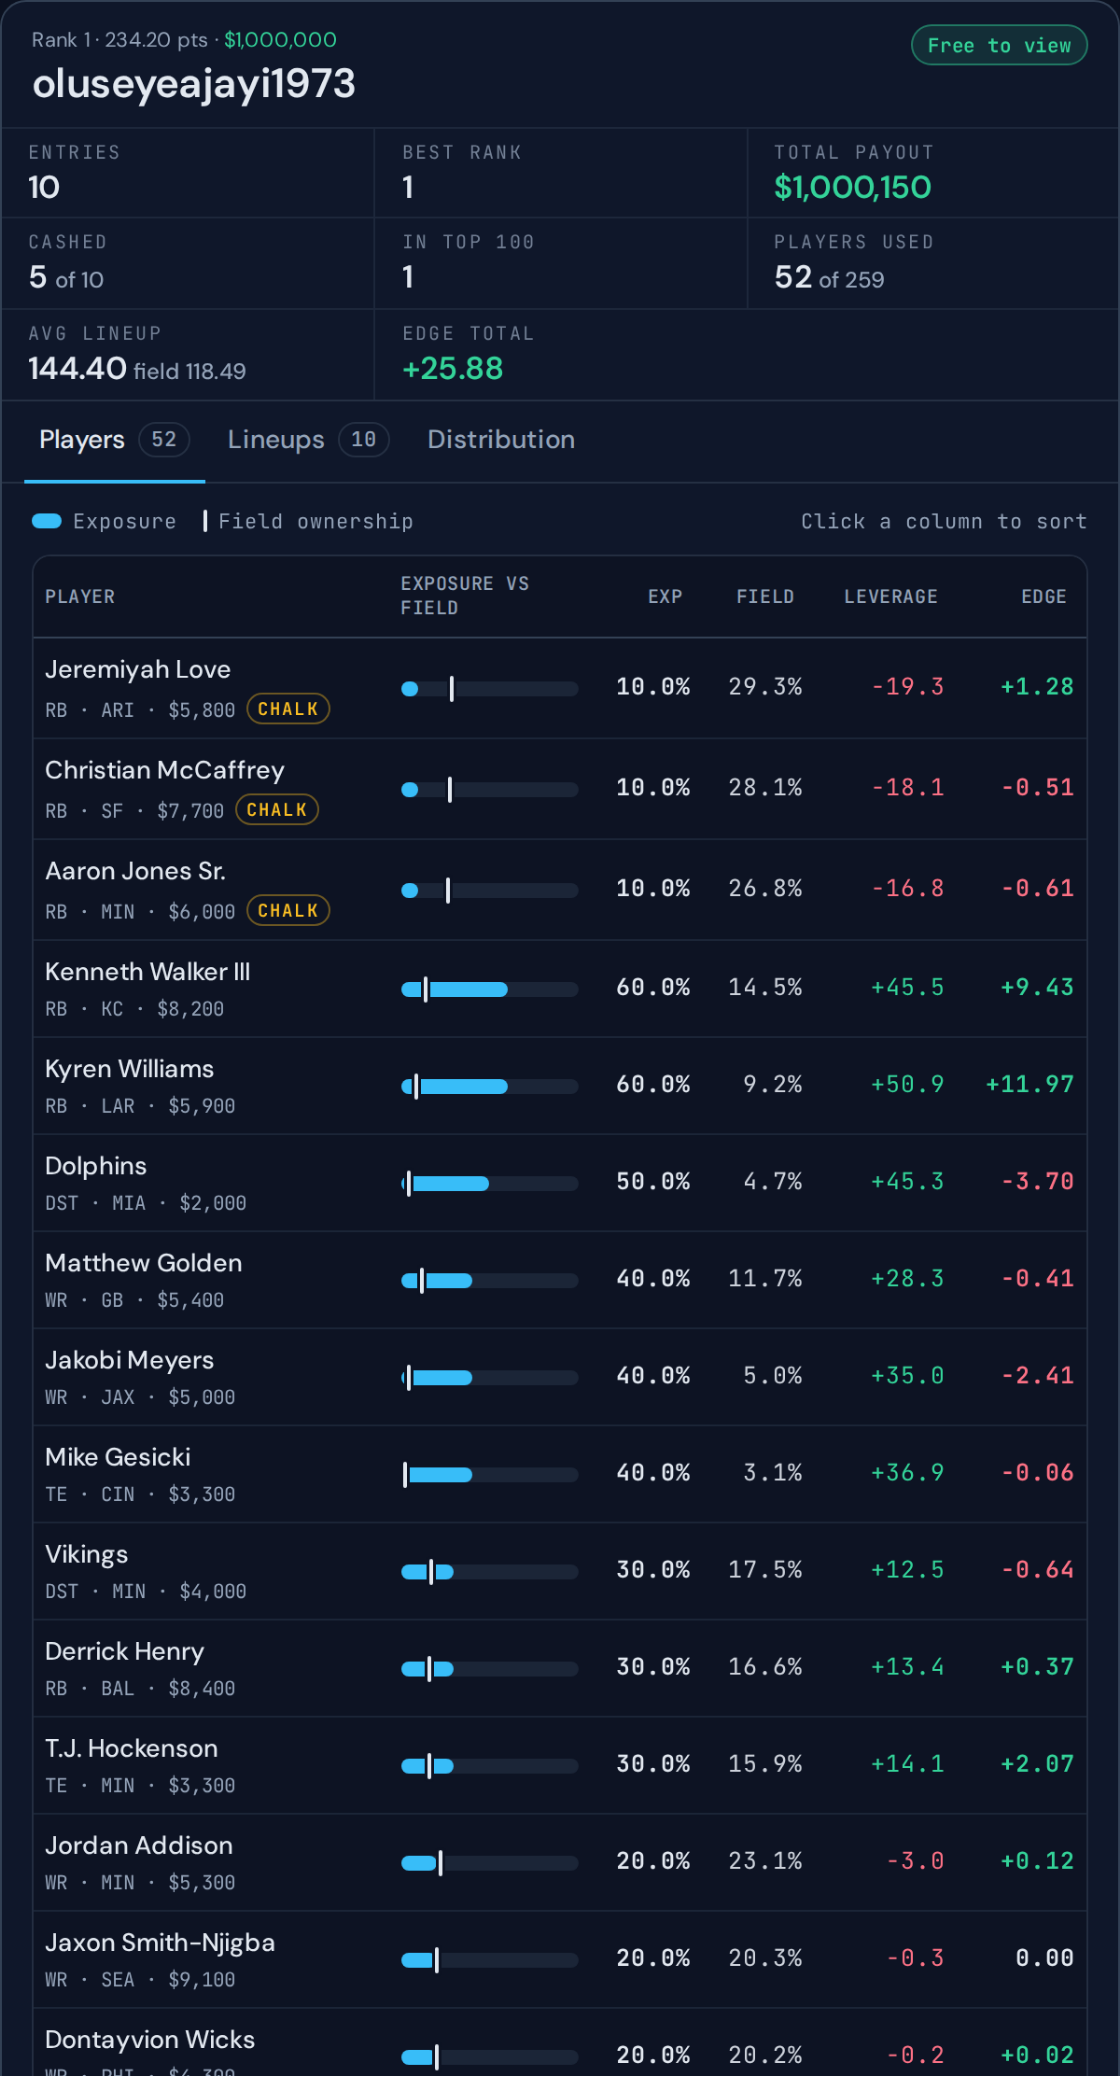Click Derrick Henry's 16.6% field value

click(765, 1667)
